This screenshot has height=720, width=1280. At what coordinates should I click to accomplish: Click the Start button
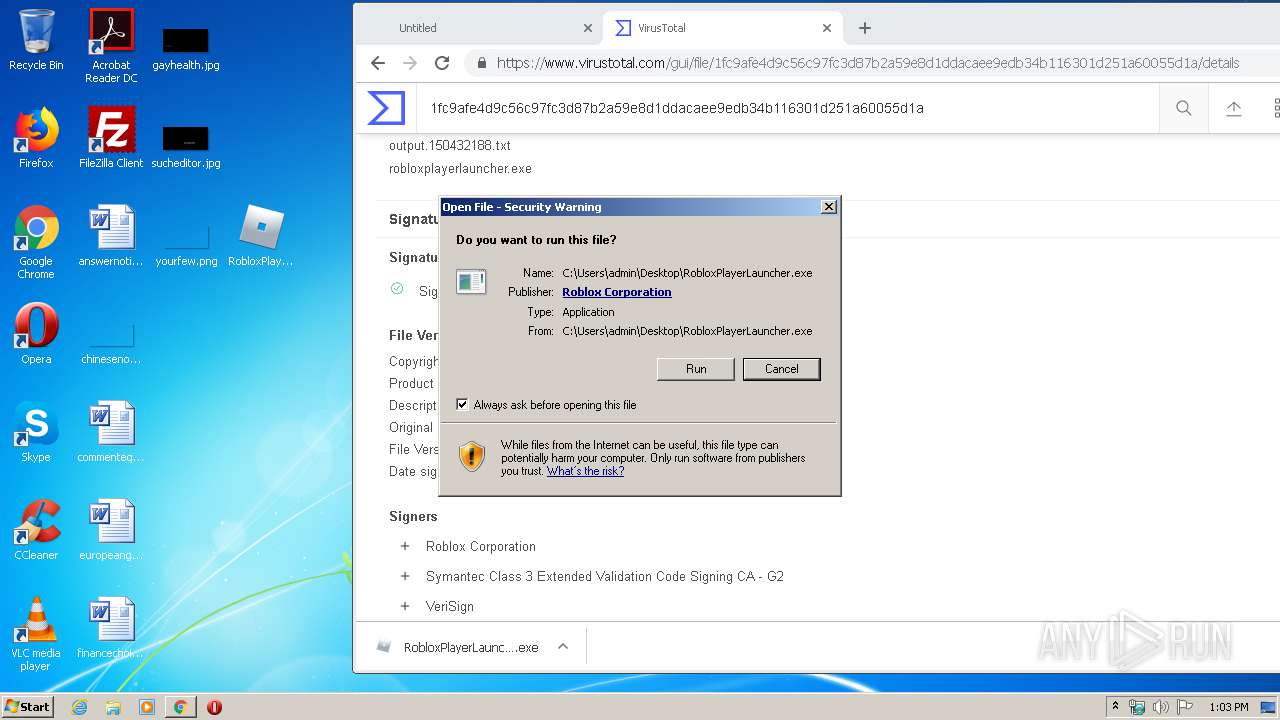tap(28, 707)
